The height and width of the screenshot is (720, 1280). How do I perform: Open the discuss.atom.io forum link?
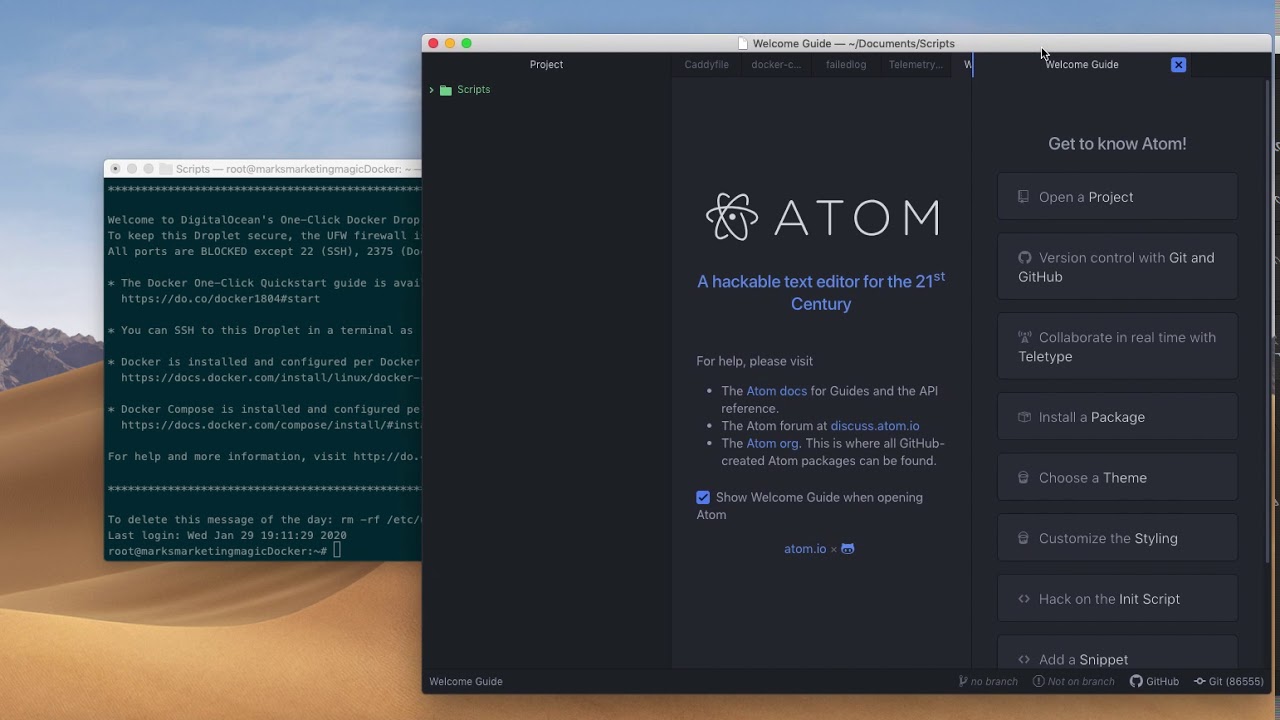click(x=874, y=426)
